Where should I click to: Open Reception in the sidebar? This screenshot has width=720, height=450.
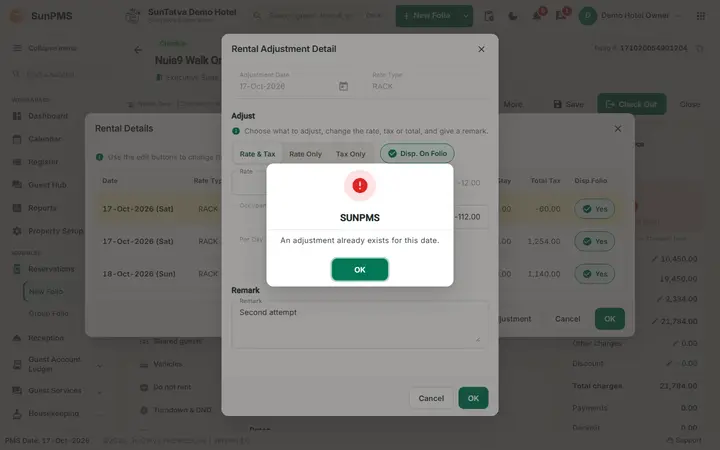46,338
